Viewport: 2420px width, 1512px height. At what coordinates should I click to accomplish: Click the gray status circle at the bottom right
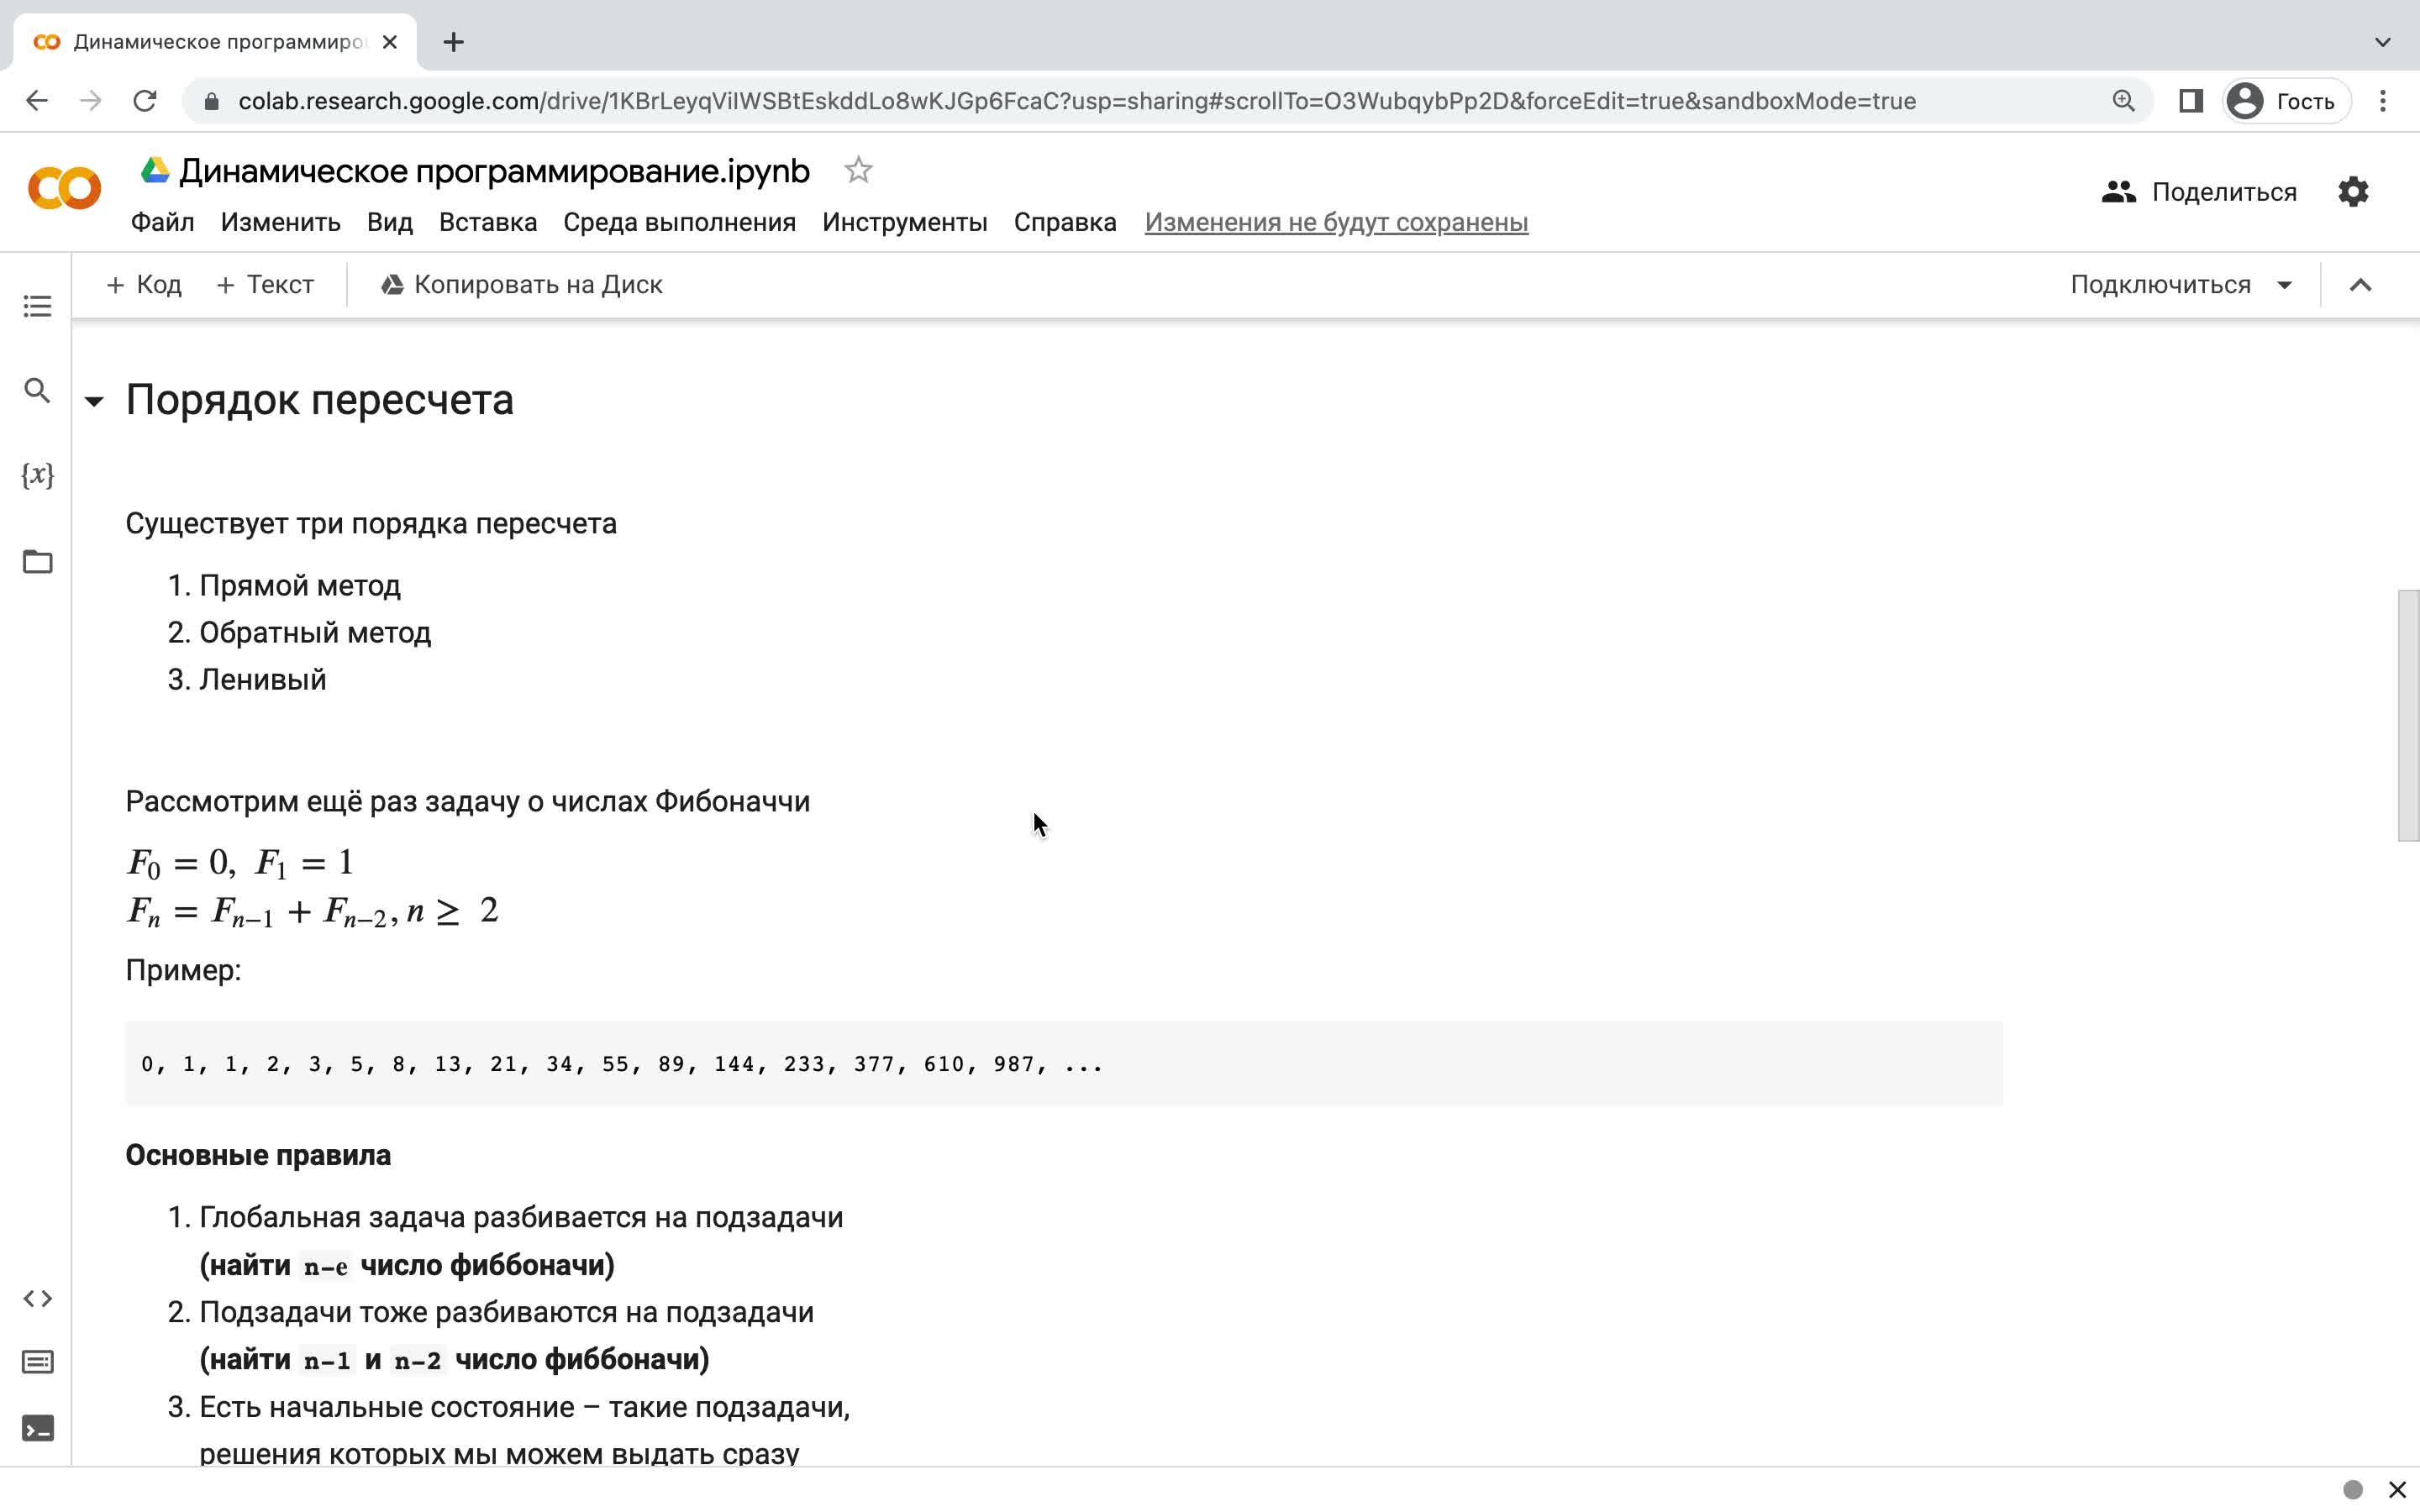[2353, 1490]
